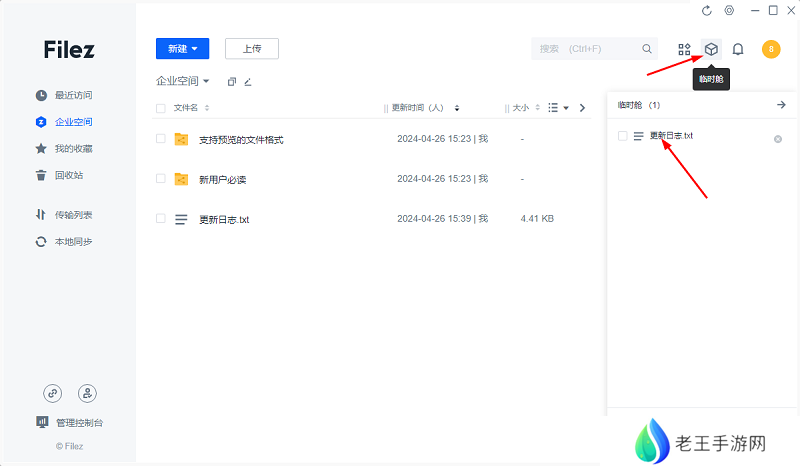
Task: Click the 上传 button
Action: (252, 48)
